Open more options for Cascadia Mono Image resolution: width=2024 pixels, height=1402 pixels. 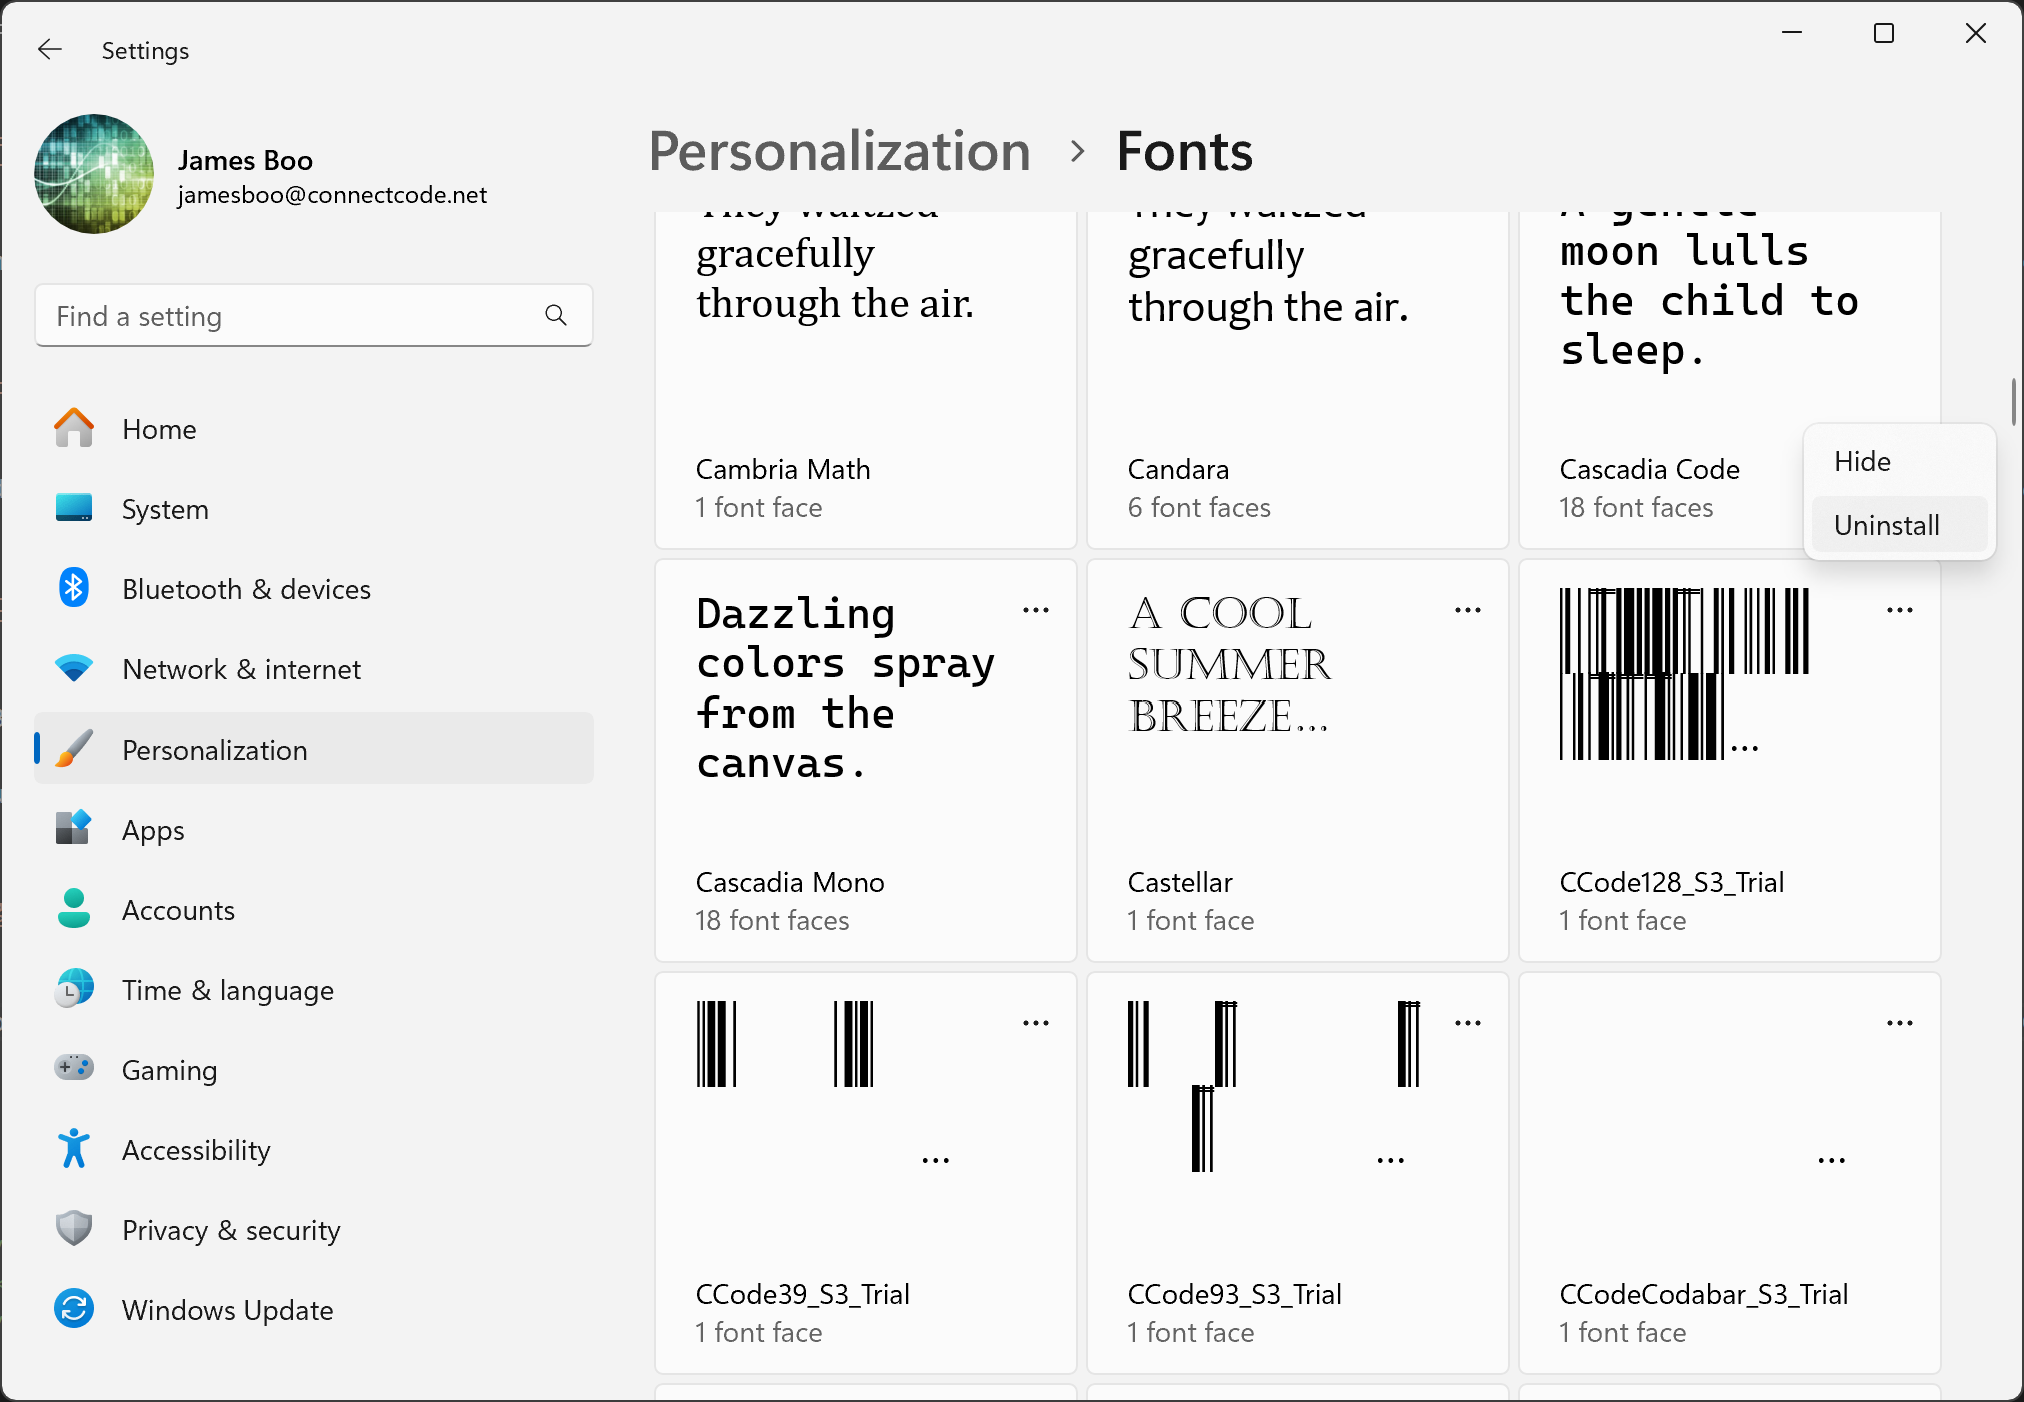tap(1036, 610)
